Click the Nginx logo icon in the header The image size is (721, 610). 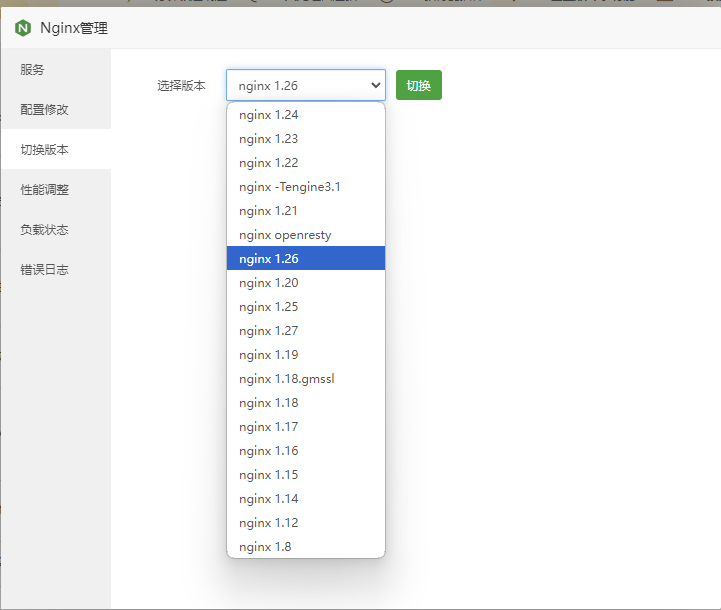coord(23,28)
